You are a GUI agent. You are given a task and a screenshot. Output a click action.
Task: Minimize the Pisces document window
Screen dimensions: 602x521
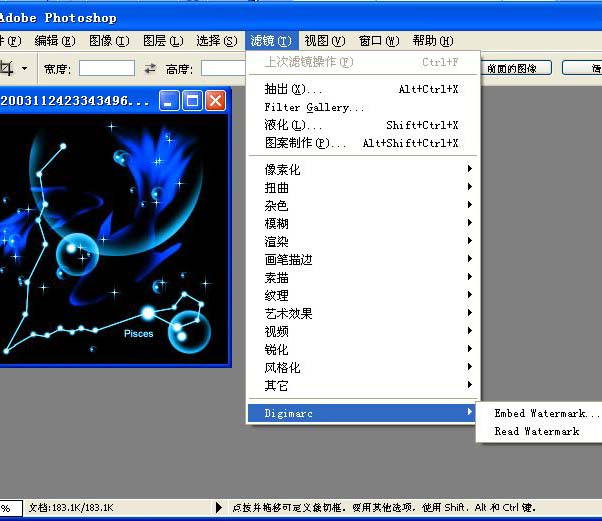click(x=170, y=100)
